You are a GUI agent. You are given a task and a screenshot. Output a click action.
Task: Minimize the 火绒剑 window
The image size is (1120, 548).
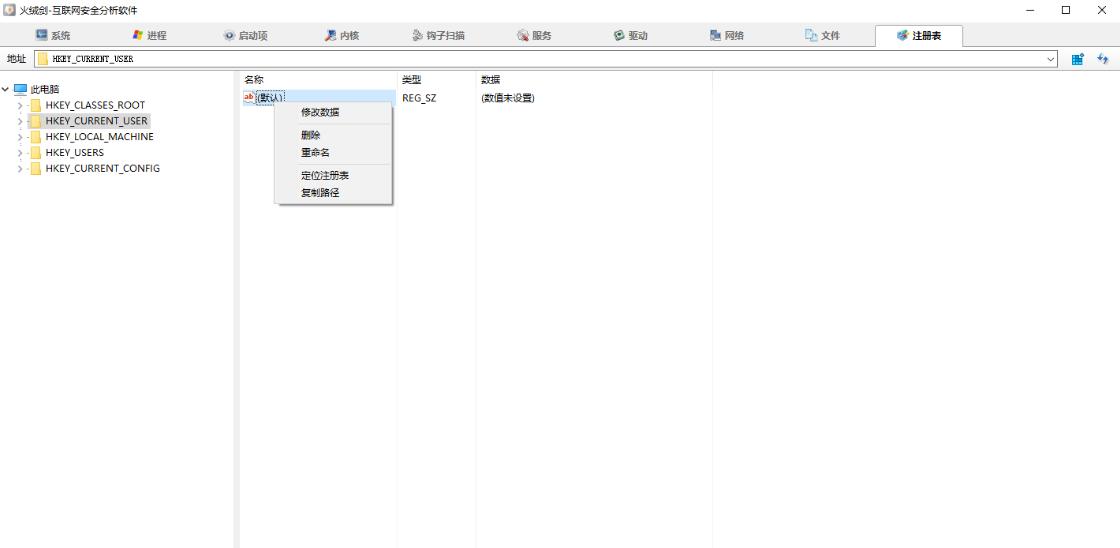pos(1031,10)
